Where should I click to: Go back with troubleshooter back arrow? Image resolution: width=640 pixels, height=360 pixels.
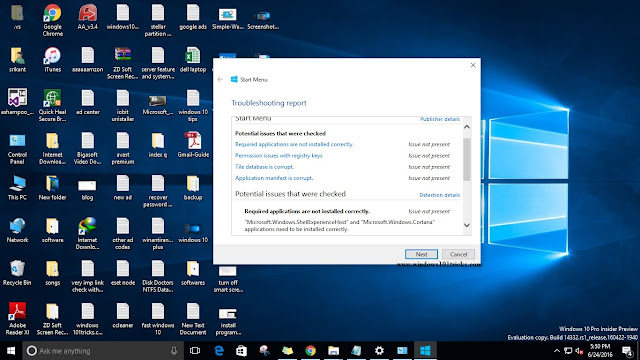tap(220, 79)
